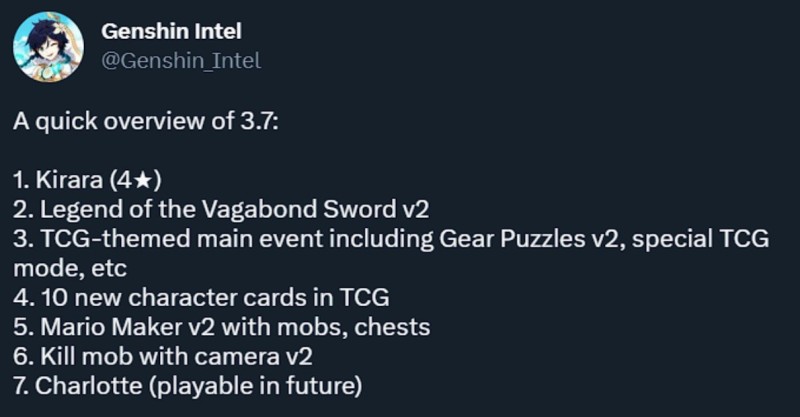Select the text 'A quick overview of 3.7:'

click(x=146, y=121)
